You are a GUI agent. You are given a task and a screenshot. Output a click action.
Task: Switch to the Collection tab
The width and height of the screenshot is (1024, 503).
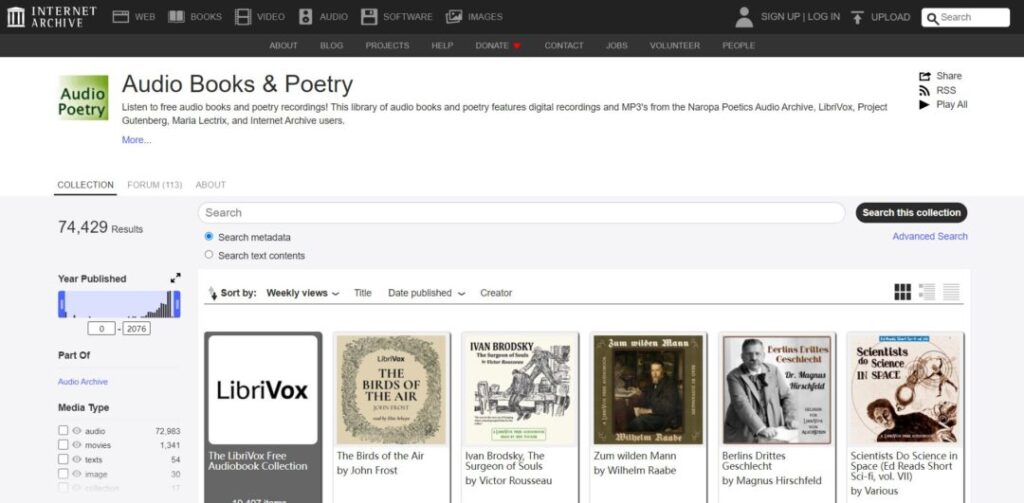point(86,185)
